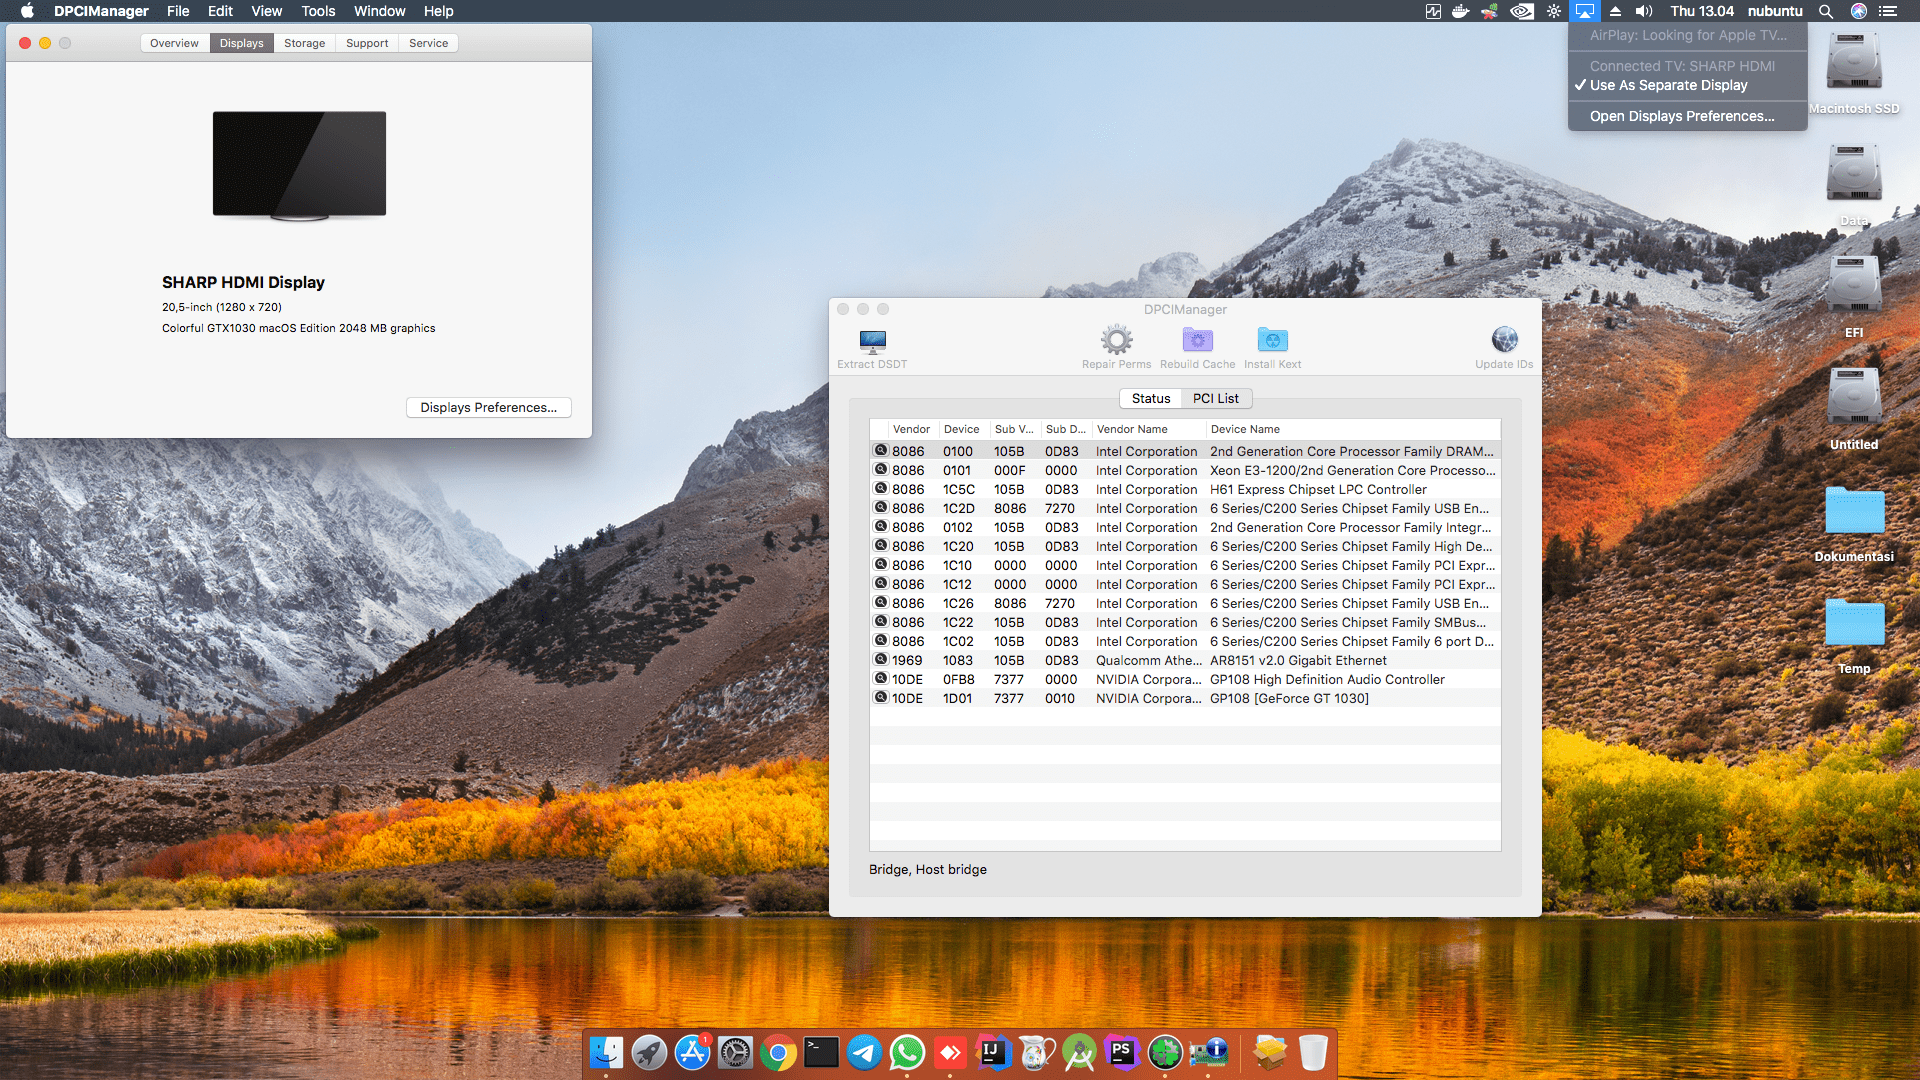
Task: Click the Displays Preferences button
Action: [488, 407]
